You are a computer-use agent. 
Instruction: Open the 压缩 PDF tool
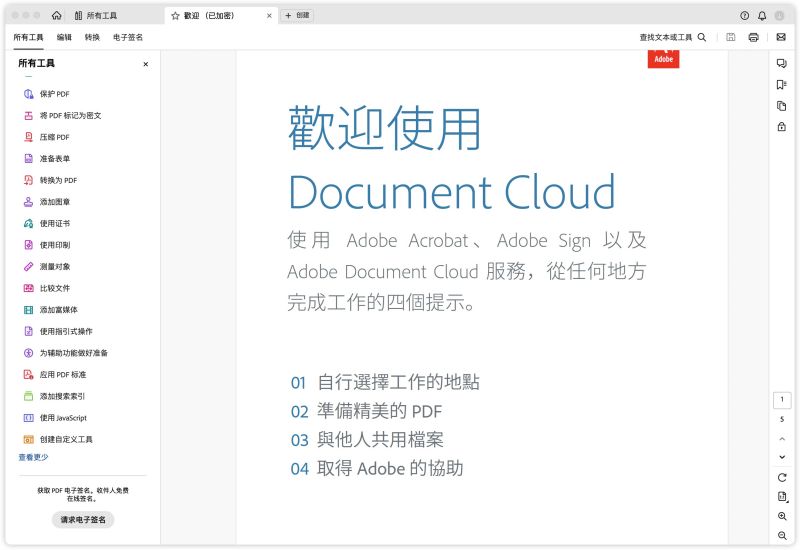coord(47,137)
